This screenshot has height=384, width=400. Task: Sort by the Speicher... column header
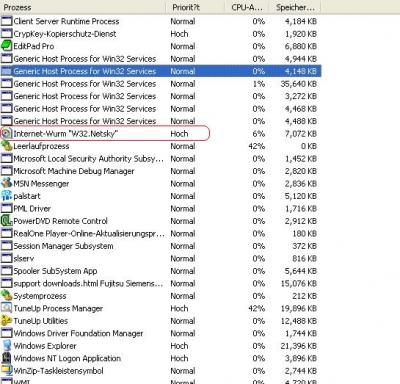[x=295, y=7]
